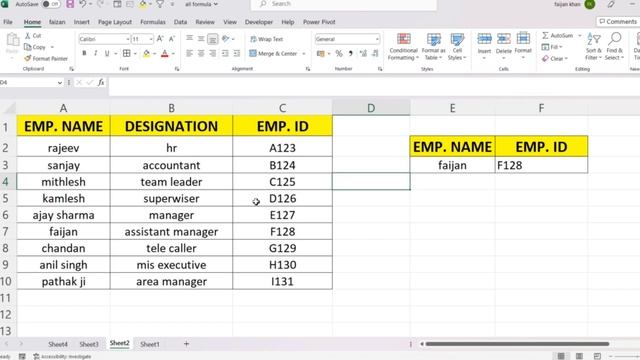Image resolution: width=640 pixels, height=360 pixels.
Task: Apply Underline formatting
Action: point(107,53)
